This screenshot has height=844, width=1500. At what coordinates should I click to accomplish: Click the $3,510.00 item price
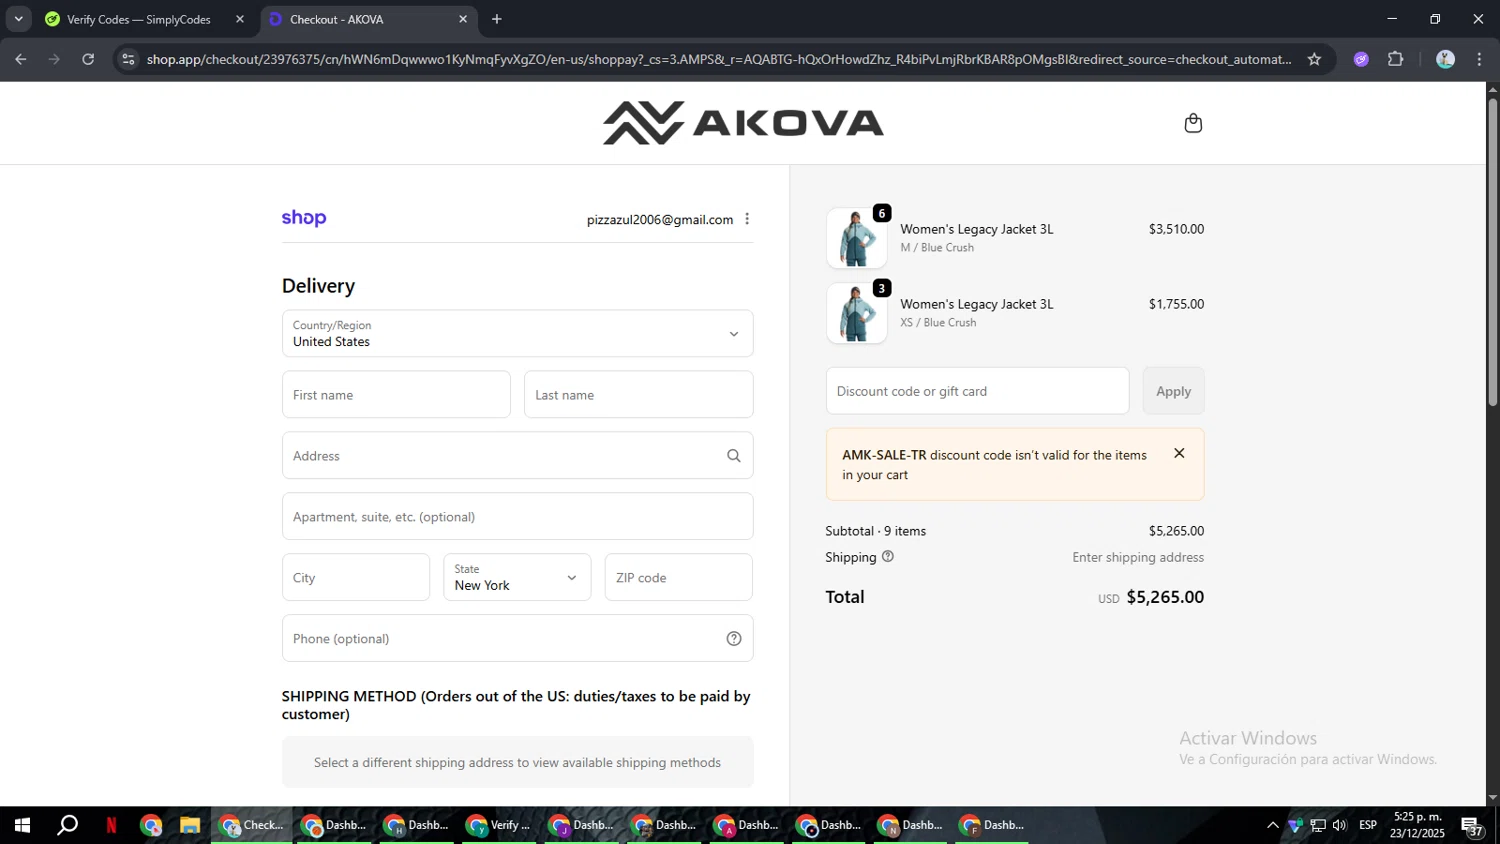click(1176, 229)
